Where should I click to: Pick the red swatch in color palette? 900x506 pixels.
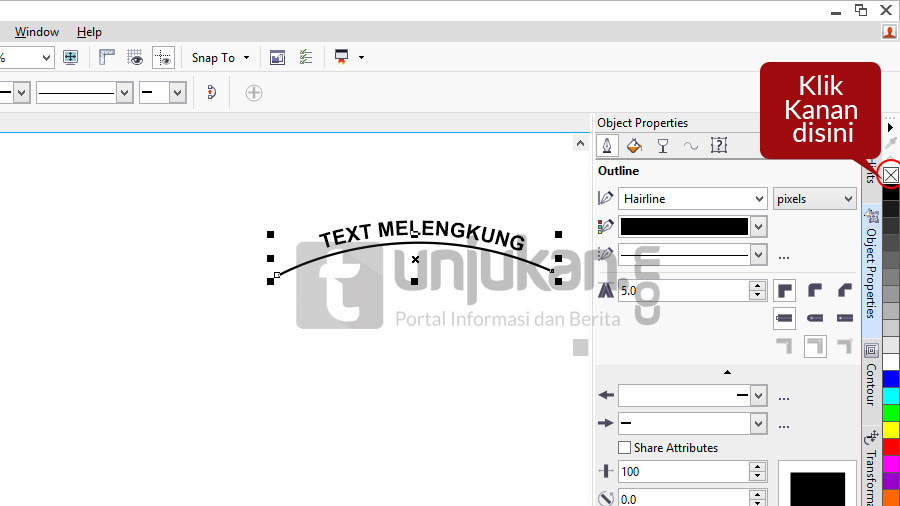pyautogui.click(x=891, y=446)
